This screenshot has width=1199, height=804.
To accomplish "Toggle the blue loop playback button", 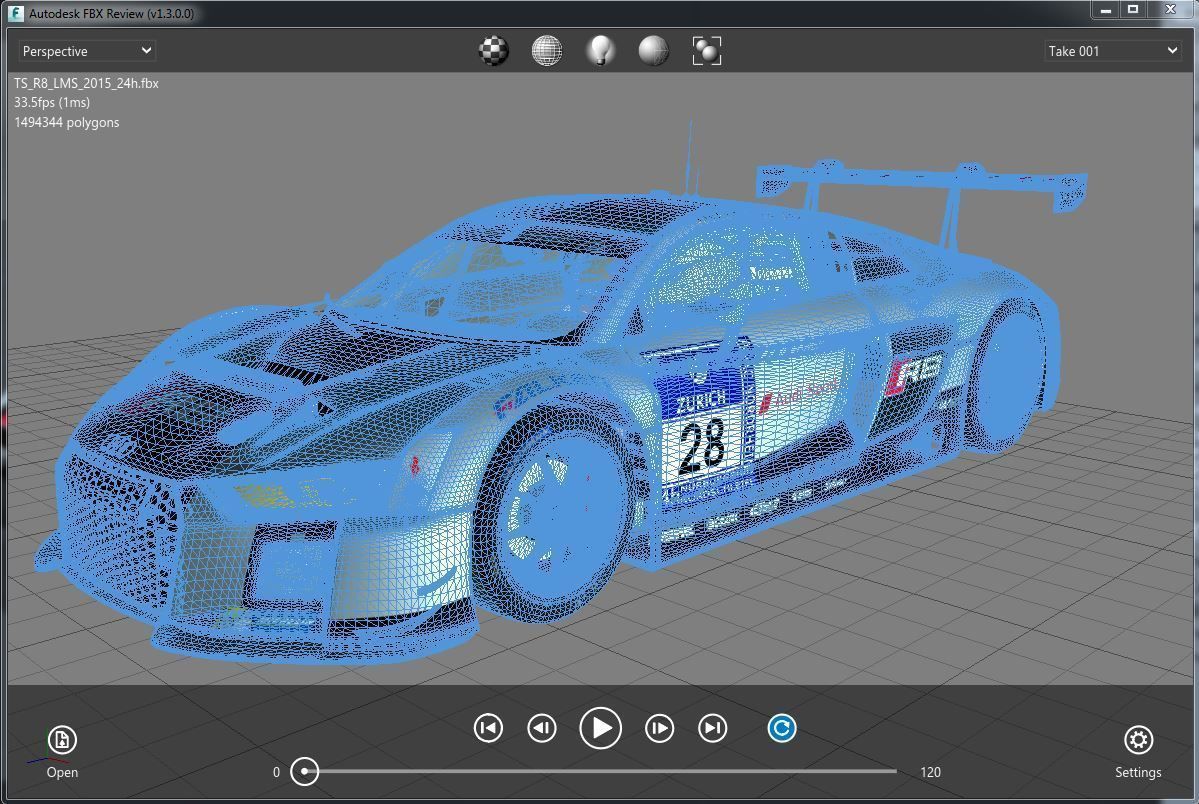I will pos(781,728).
